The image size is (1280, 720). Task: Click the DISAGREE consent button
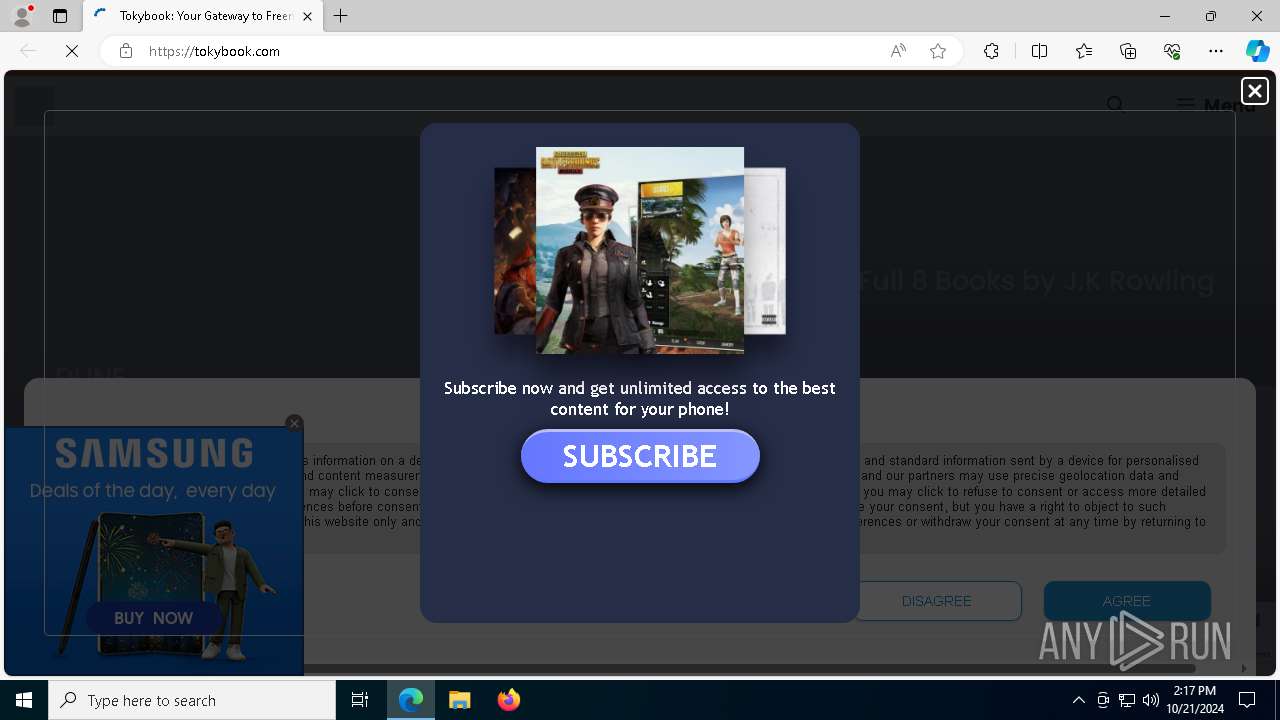(x=937, y=601)
